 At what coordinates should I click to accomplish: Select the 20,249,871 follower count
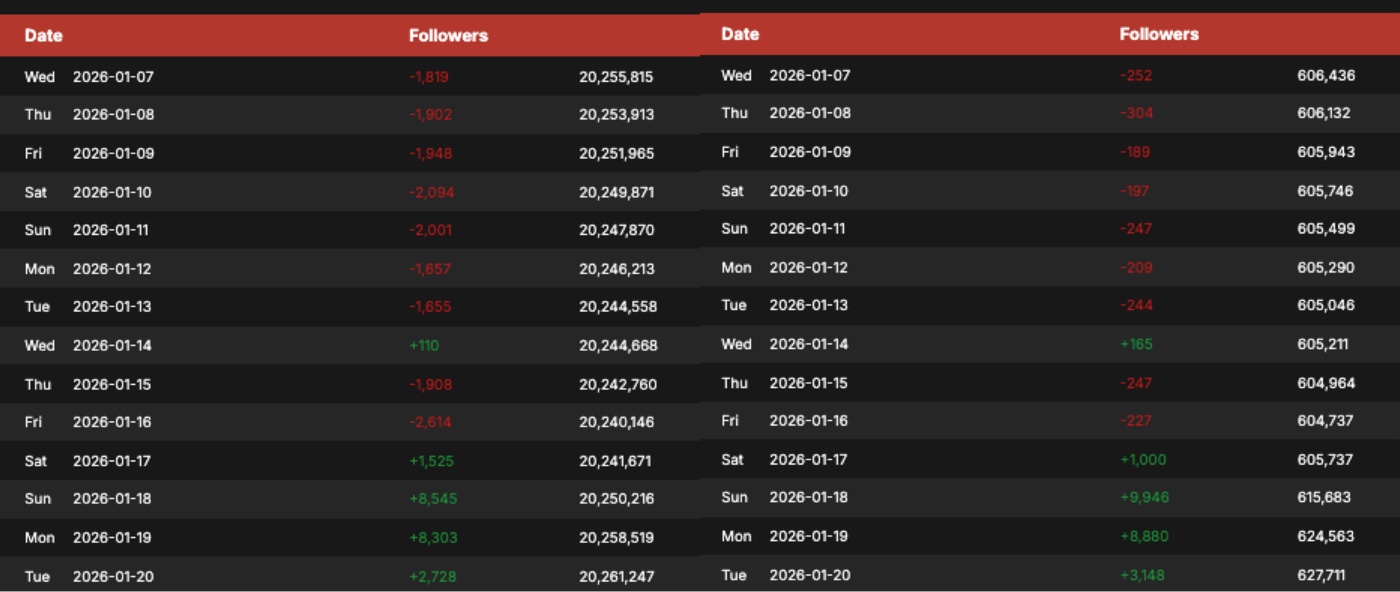[x=616, y=192]
